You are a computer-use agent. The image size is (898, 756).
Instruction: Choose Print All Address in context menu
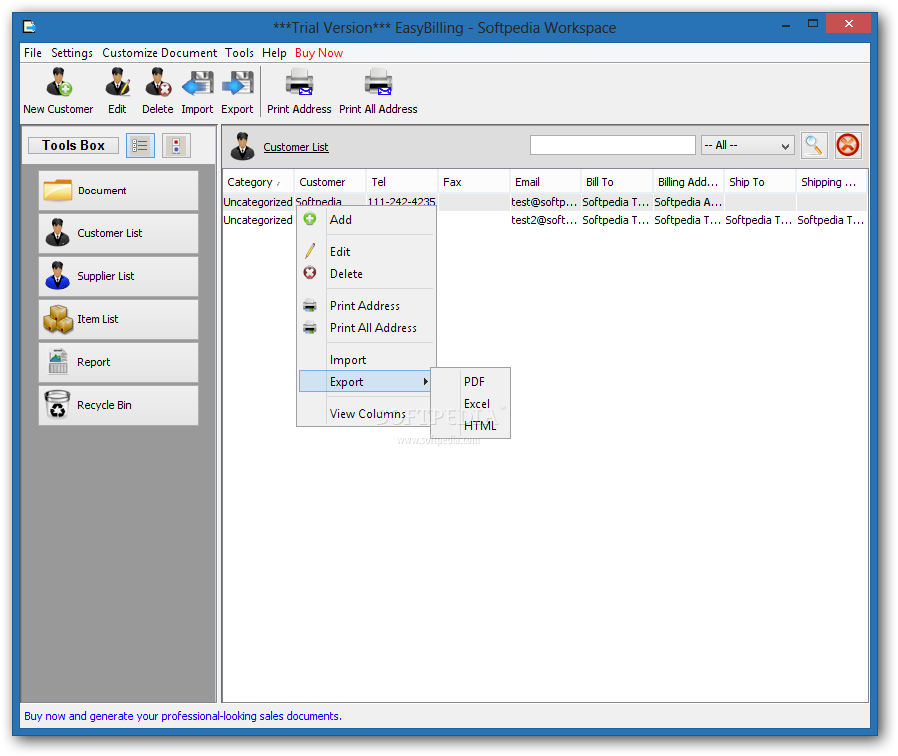367,328
